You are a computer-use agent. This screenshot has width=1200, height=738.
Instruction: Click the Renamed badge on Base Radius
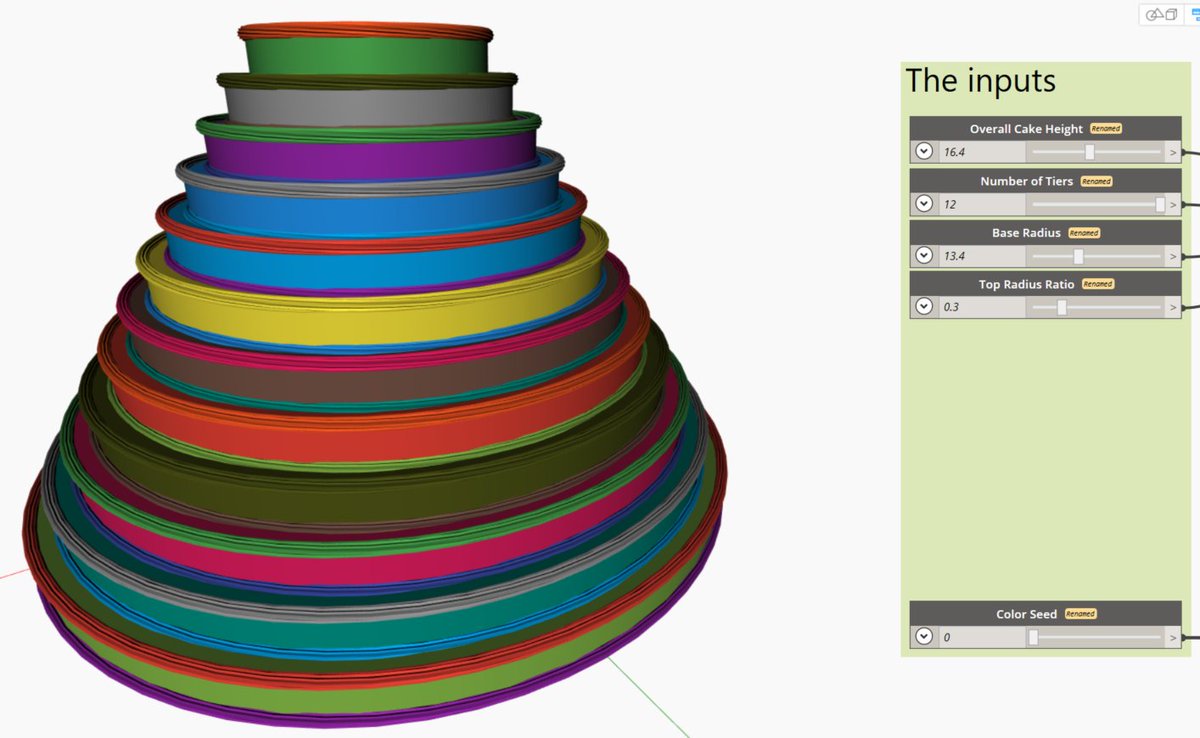tap(1084, 233)
